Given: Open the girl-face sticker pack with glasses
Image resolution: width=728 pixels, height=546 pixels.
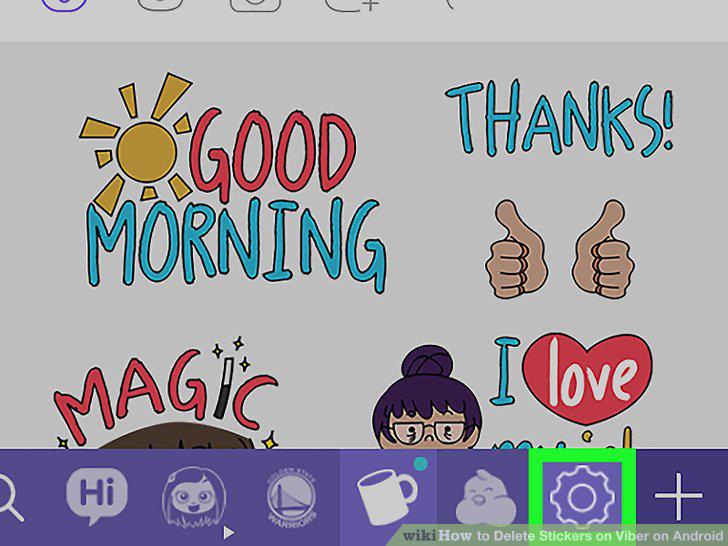Looking at the screenshot, I should (194, 498).
